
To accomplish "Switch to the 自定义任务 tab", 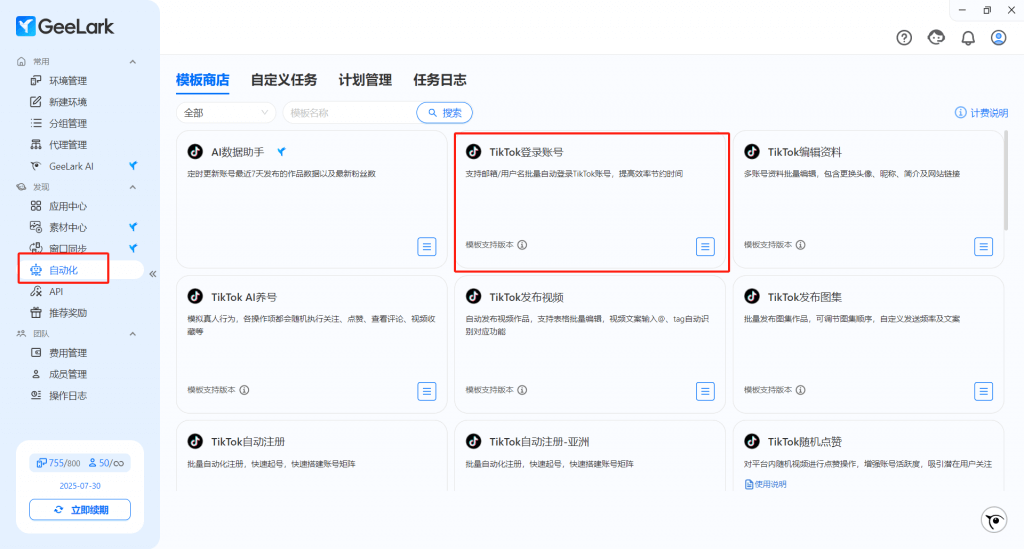I will (284, 80).
